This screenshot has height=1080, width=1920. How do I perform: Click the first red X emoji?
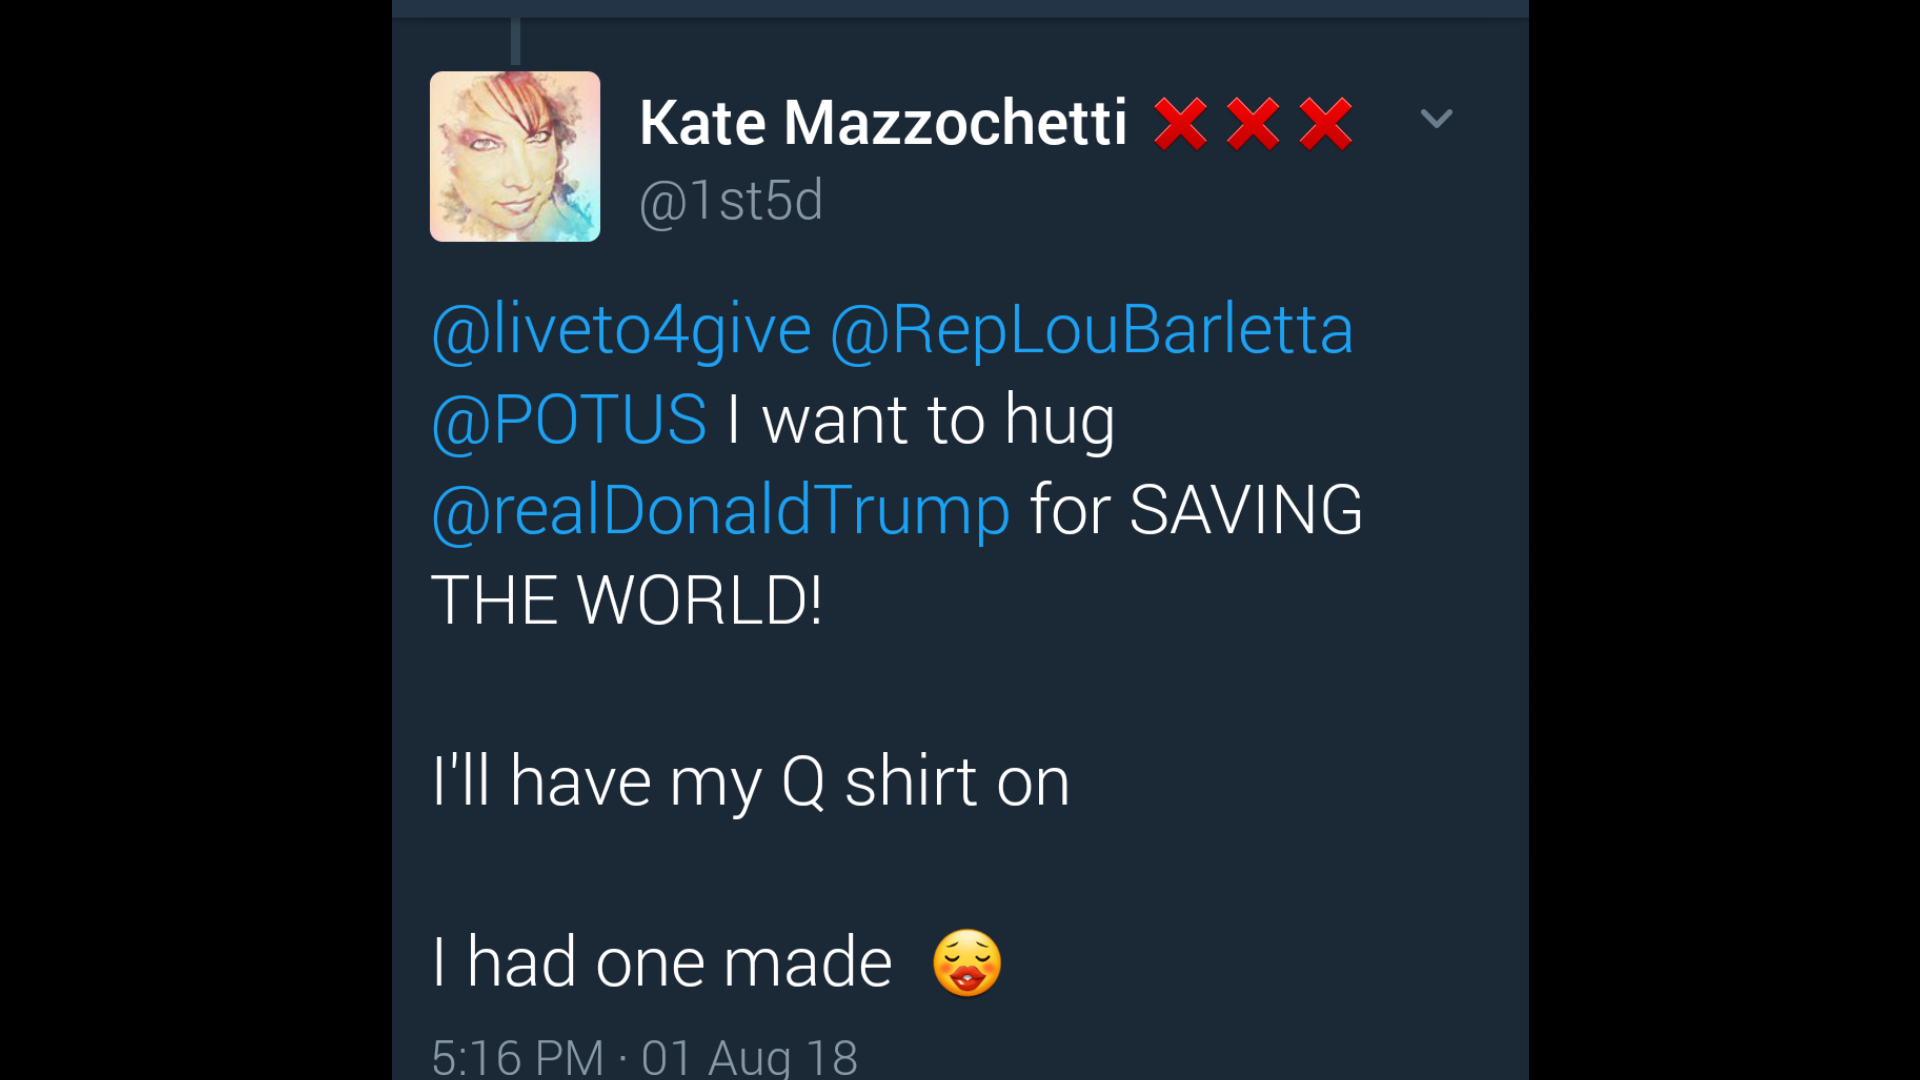coord(1180,124)
